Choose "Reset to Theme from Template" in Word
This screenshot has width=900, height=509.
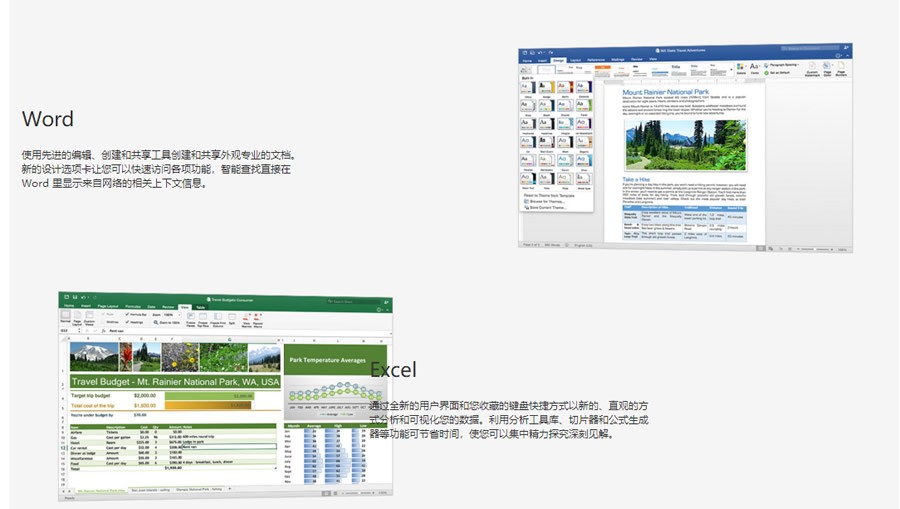549,195
